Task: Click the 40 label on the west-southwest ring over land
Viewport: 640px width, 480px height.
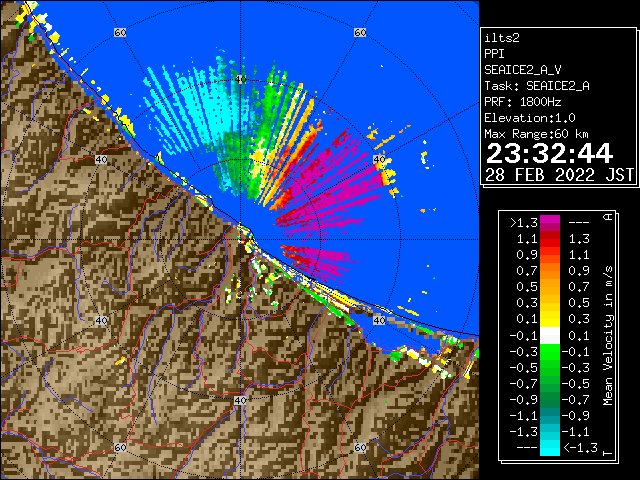Action: [101, 320]
